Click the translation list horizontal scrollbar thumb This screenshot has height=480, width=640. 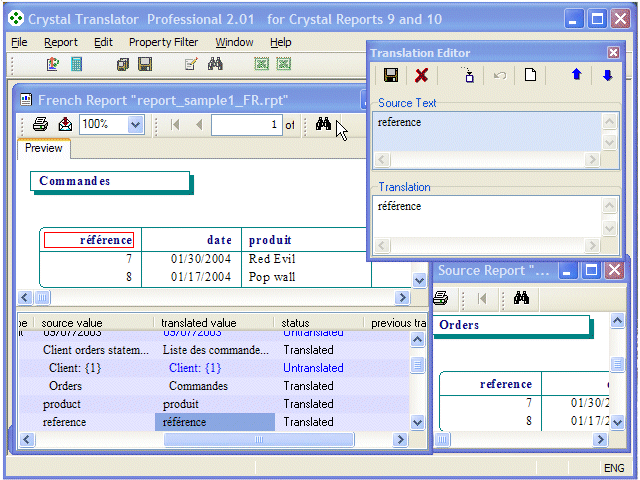(259, 440)
